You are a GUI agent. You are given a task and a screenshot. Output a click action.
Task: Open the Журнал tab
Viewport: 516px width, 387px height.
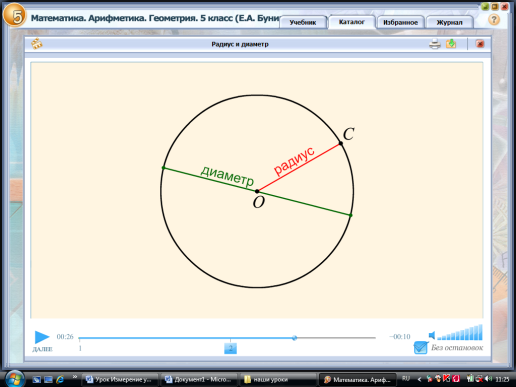(x=449, y=22)
